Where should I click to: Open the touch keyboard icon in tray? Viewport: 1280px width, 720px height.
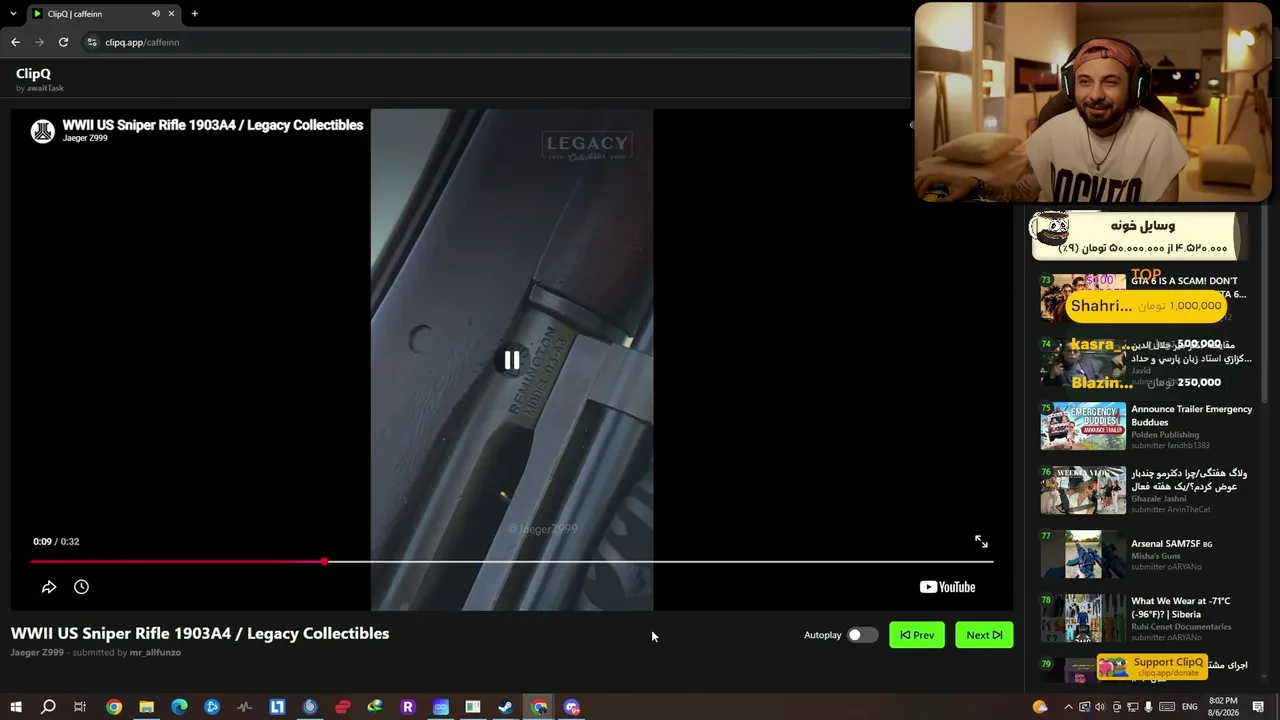coord(1167,707)
